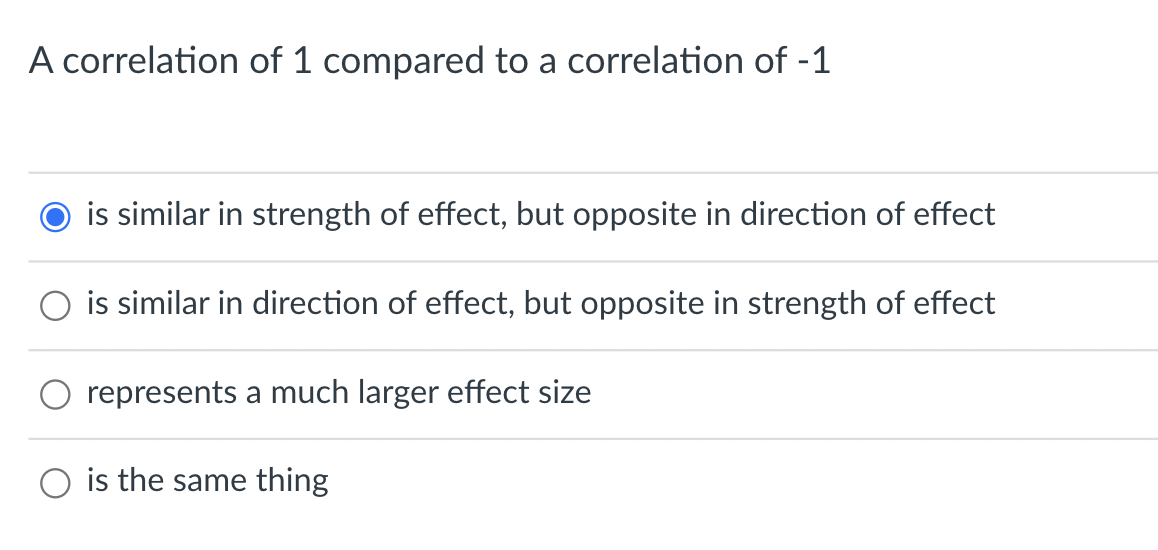The image size is (1158, 550).
Task: Click the word 'larger' in third answer
Action: coord(400,393)
